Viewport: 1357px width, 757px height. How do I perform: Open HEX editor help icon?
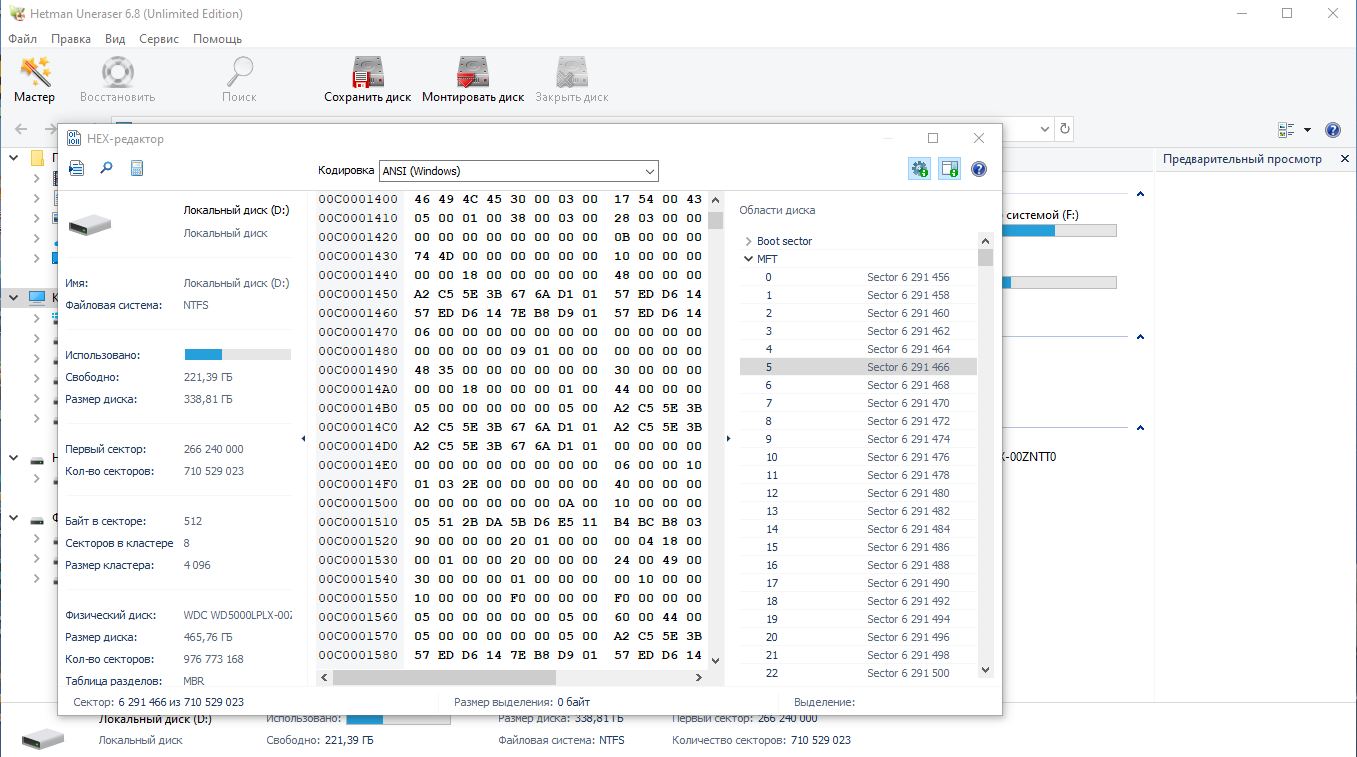tap(979, 169)
